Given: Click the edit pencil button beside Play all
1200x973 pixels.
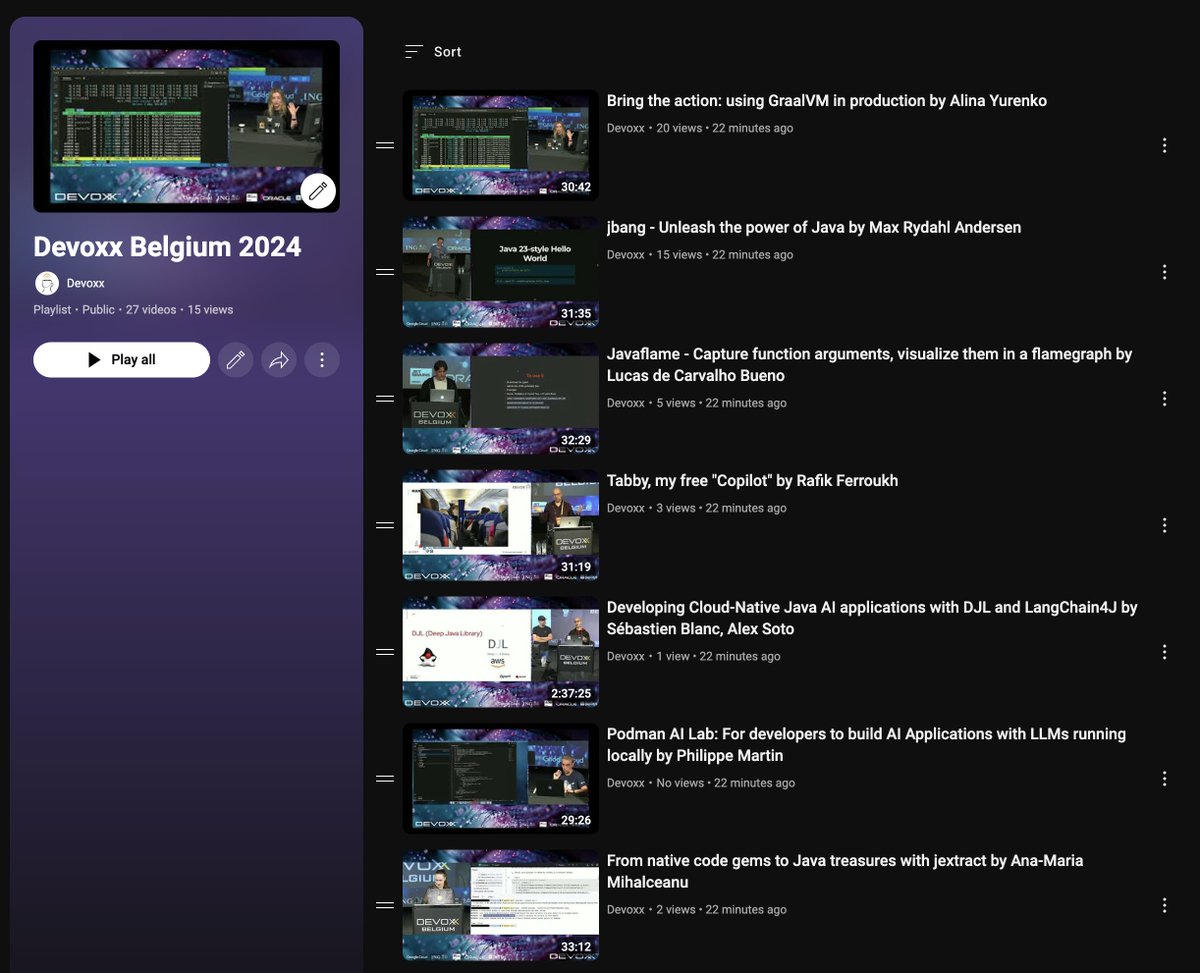Looking at the screenshot, I should coord(236,360).
